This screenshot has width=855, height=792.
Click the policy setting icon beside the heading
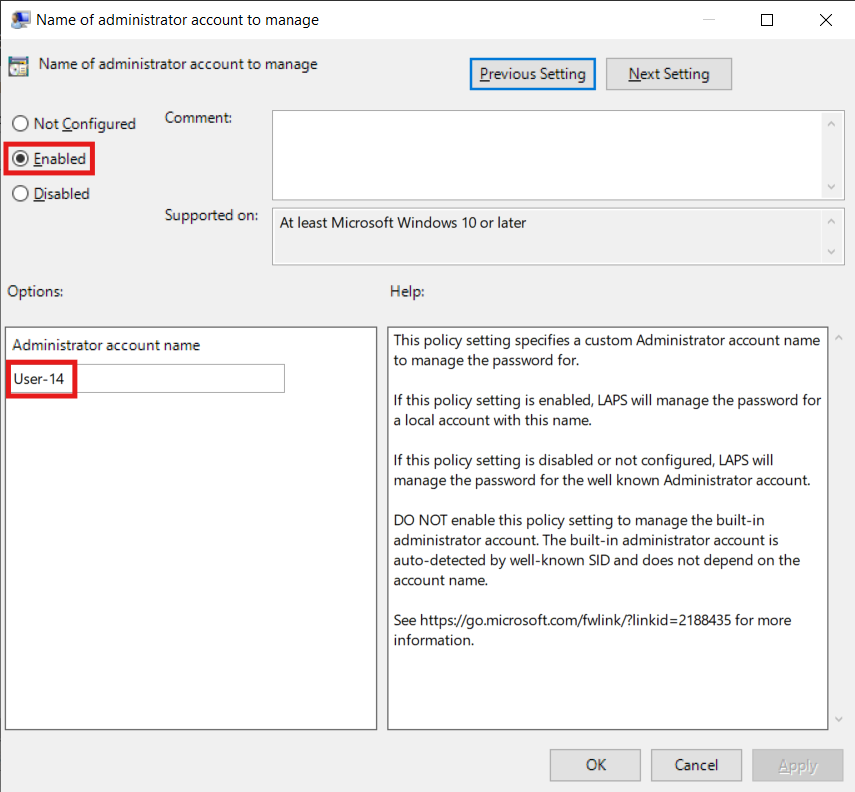click(x=18, y=67)
